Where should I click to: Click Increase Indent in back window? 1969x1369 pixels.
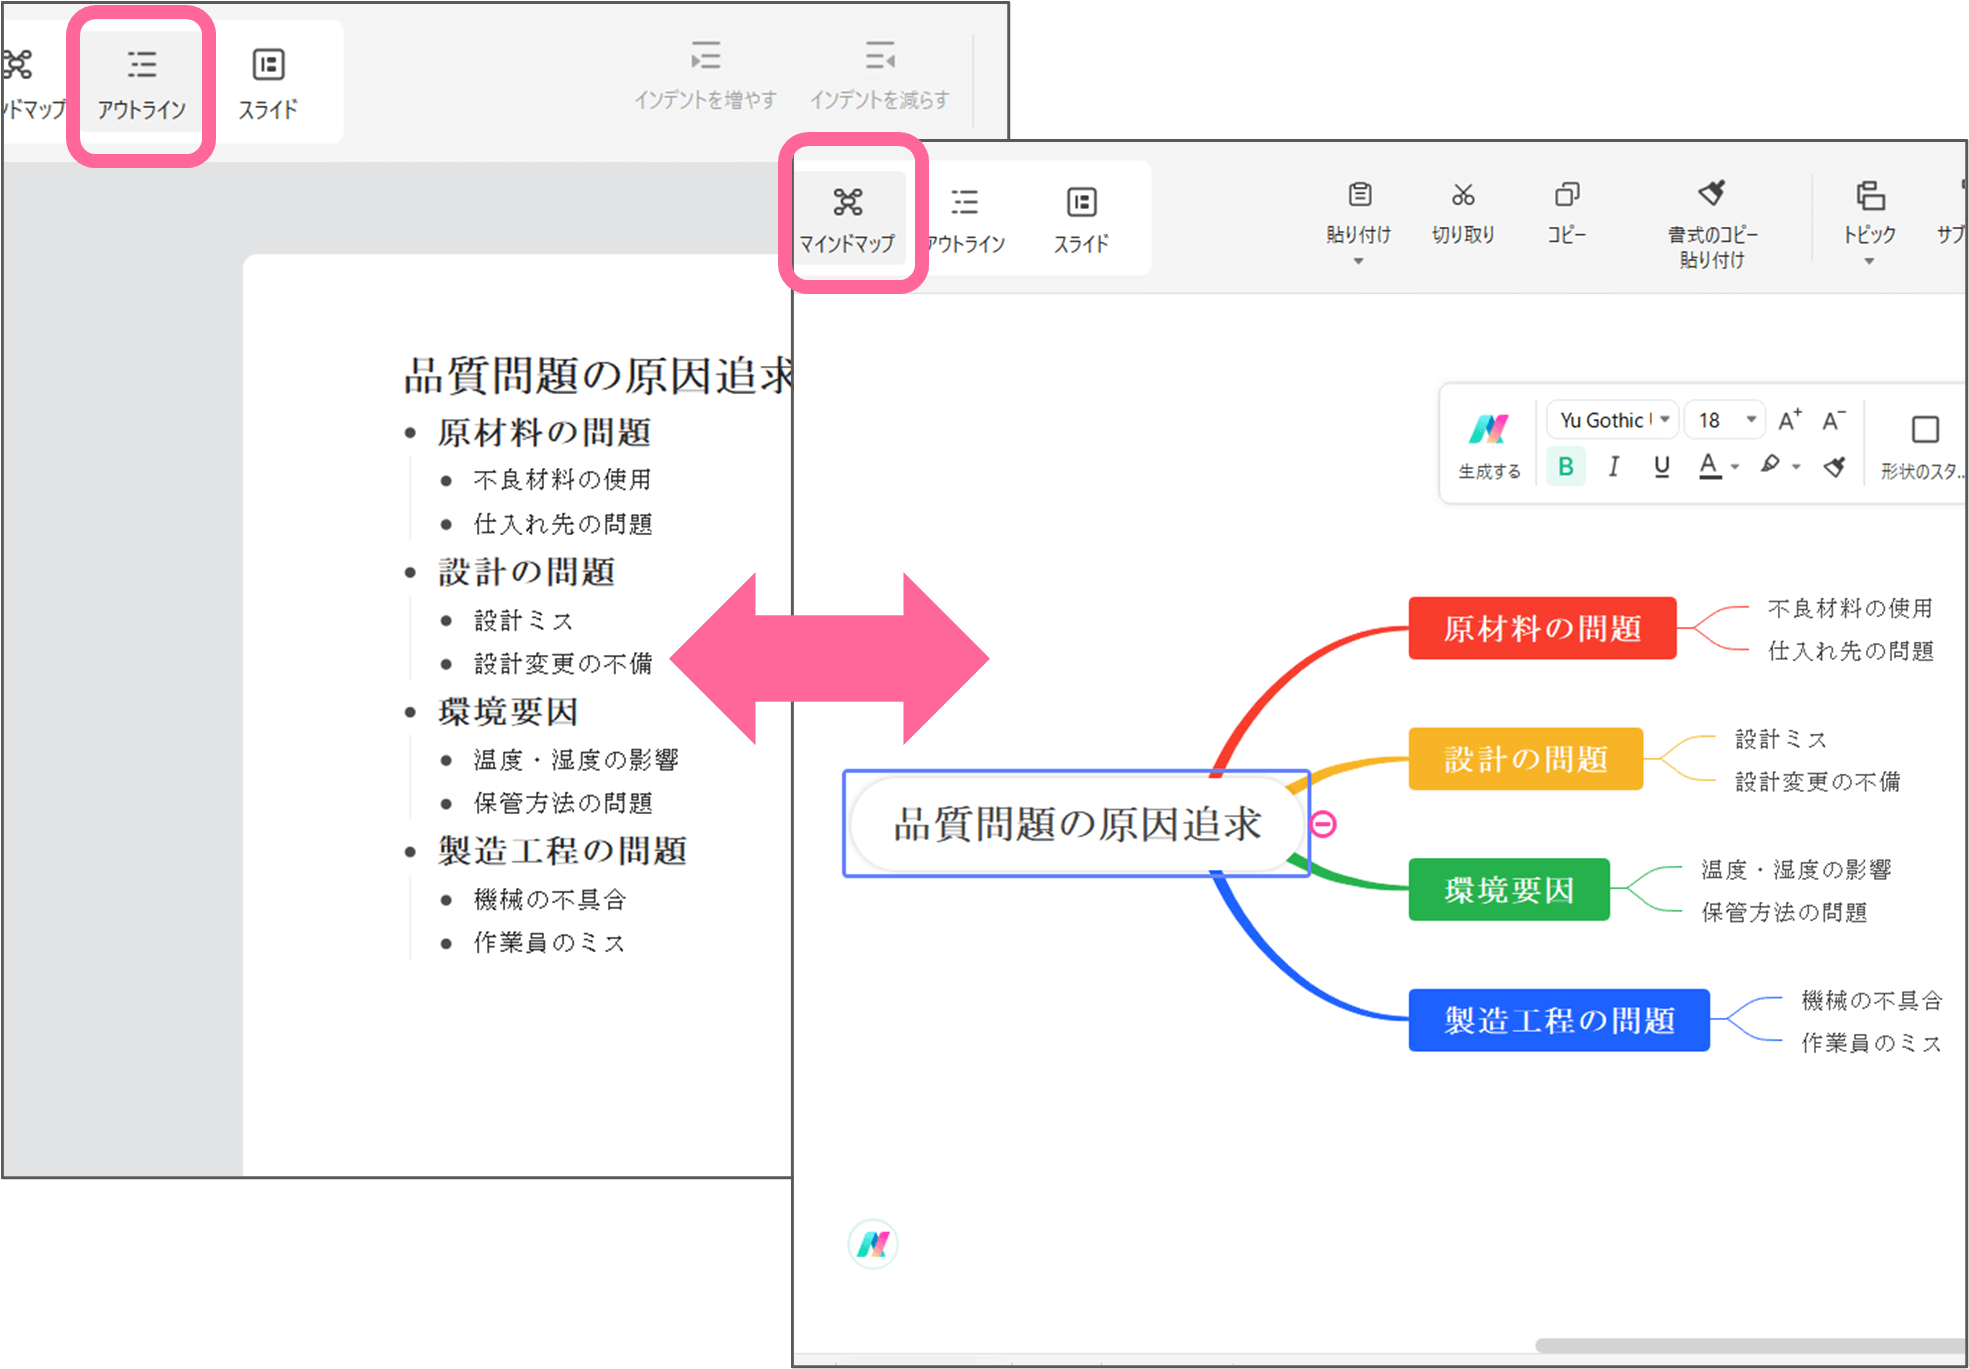(705, 74)
